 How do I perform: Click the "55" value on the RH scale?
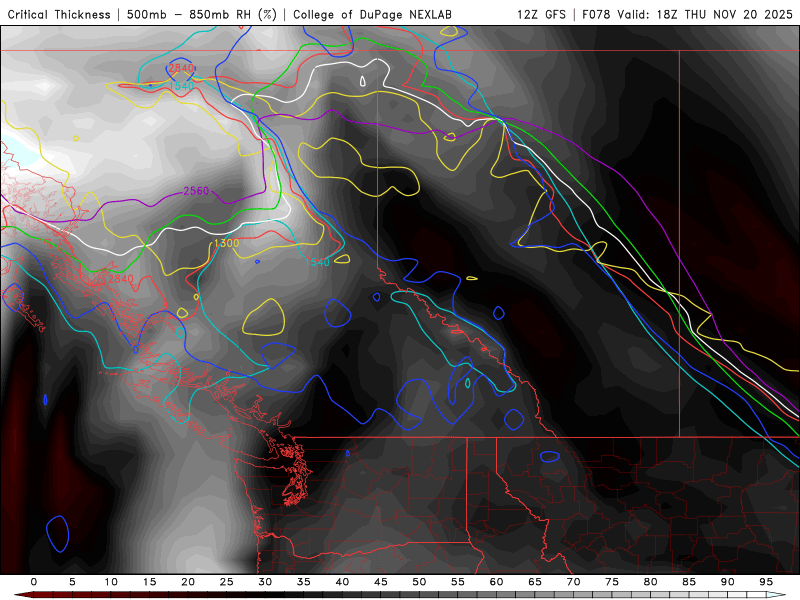coord(458,582)
